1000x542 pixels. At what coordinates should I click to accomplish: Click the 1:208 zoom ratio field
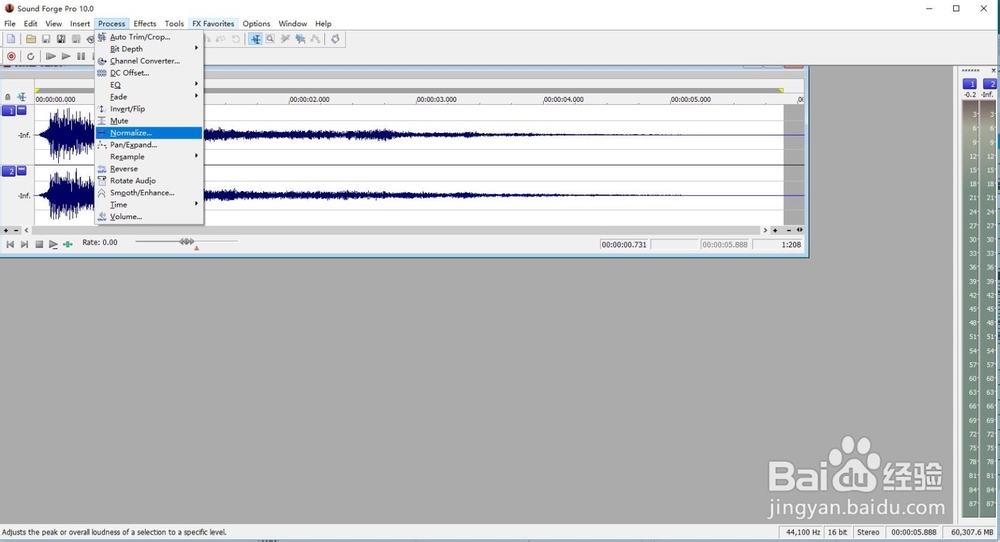click(778, 244)
